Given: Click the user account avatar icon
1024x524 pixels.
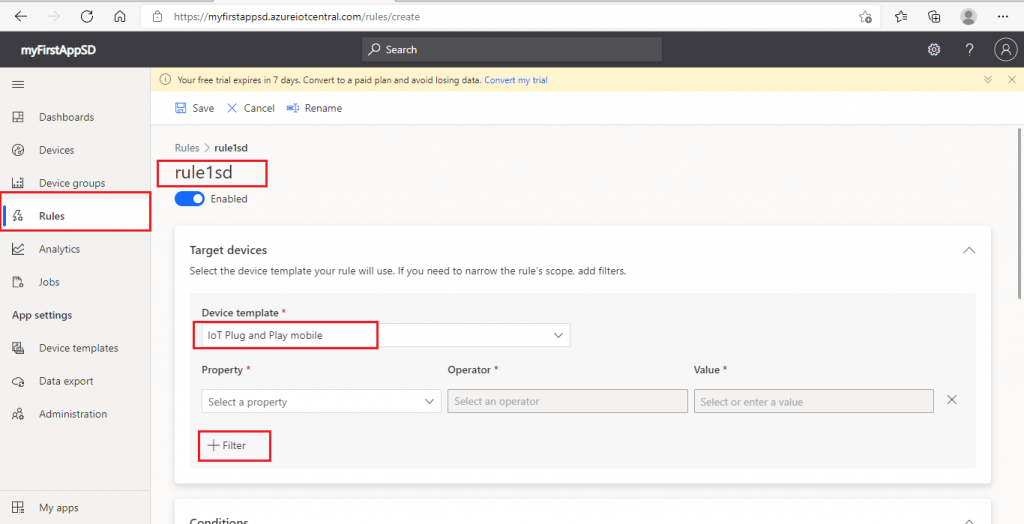Looking at the screenshot, I should 1005,50.
